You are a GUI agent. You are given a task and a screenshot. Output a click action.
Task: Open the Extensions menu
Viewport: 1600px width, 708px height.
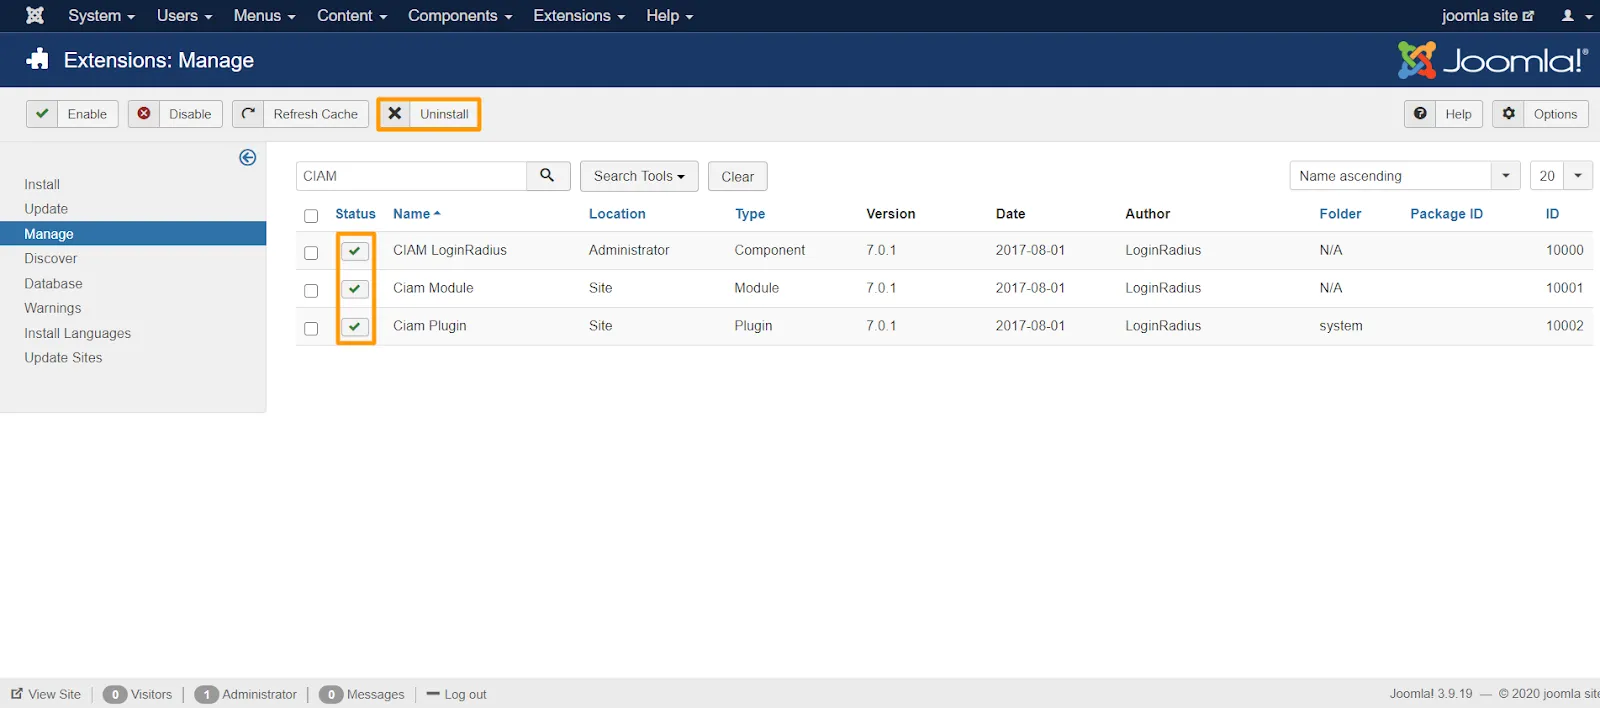pyautogui.click(x=579, y=16)
